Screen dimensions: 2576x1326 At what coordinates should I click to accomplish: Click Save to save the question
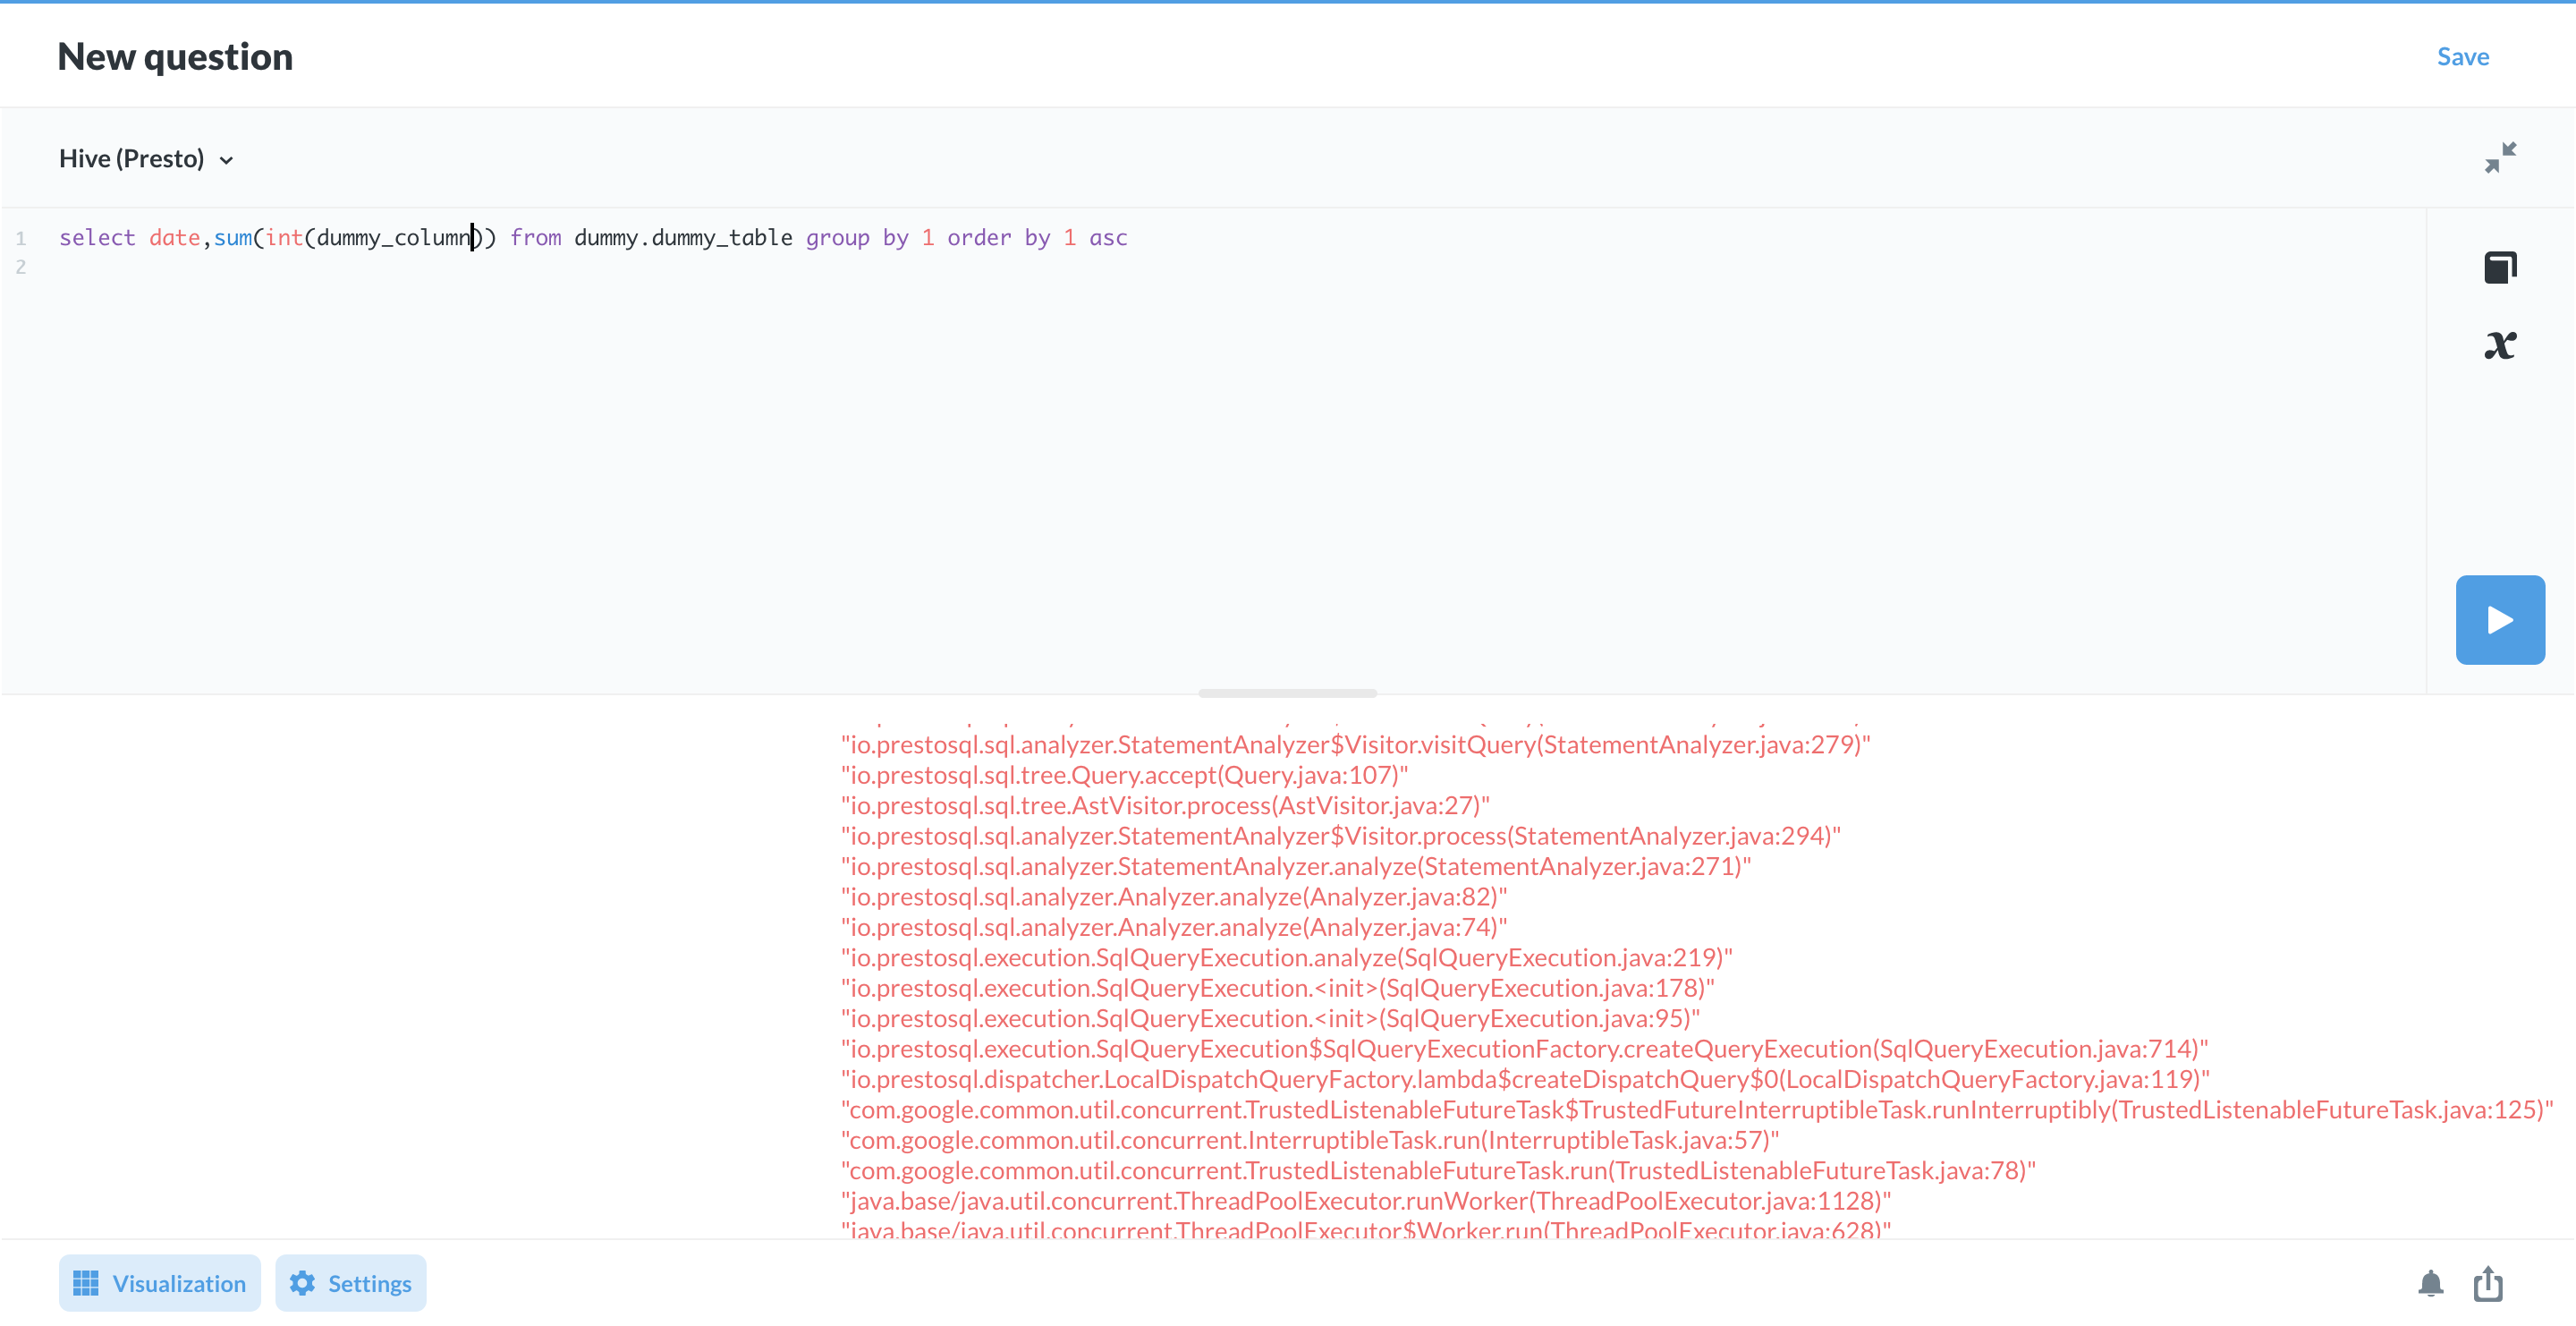[x=2462, y=57]
